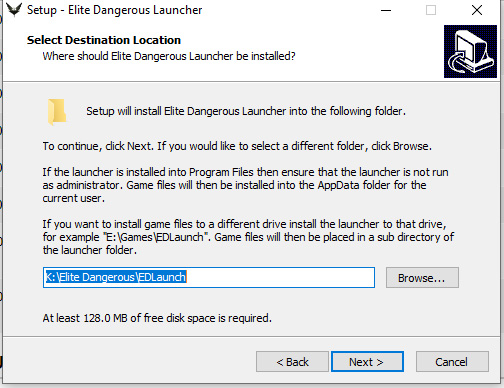Click the highlighted K:\Elite Dangerous\EDLaunch path text
The width and height of the screenshot is (504, 388).
[115, 277]
